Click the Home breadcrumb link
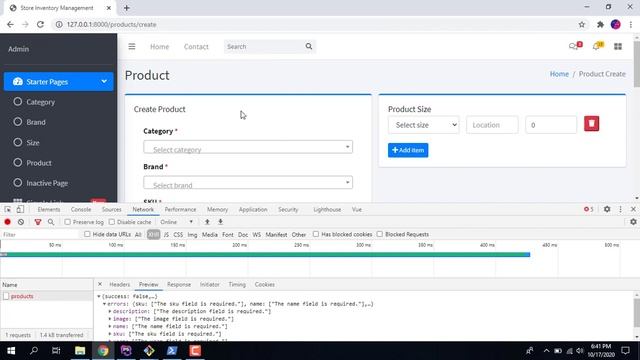This screenshot has width=640, height=360. [x=559, y=74]
